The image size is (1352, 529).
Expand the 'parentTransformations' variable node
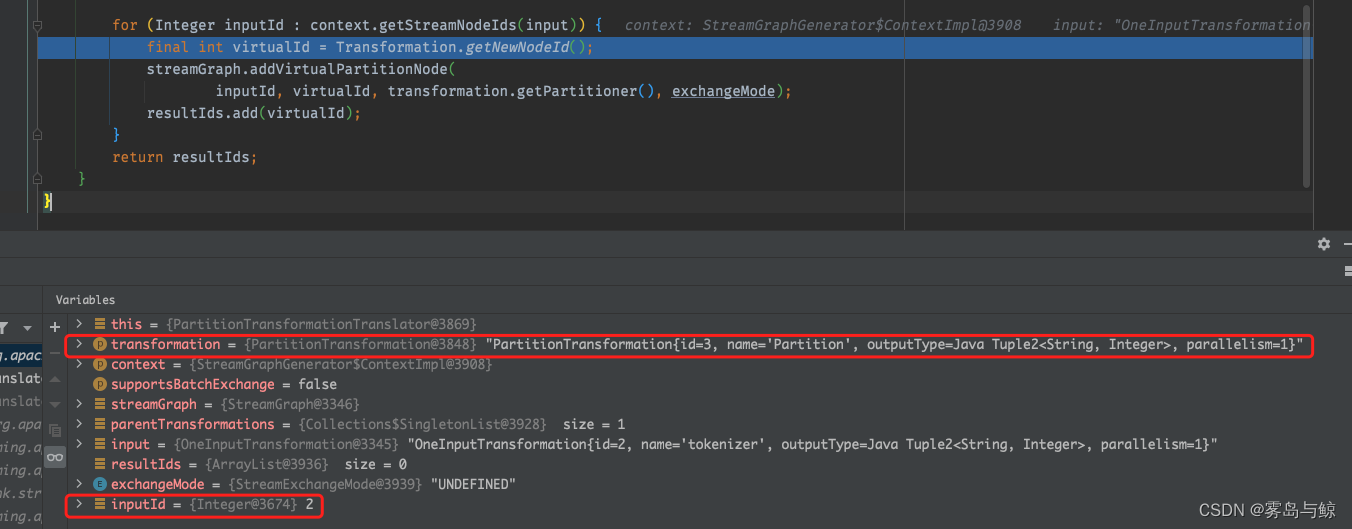tap(80, 424)
